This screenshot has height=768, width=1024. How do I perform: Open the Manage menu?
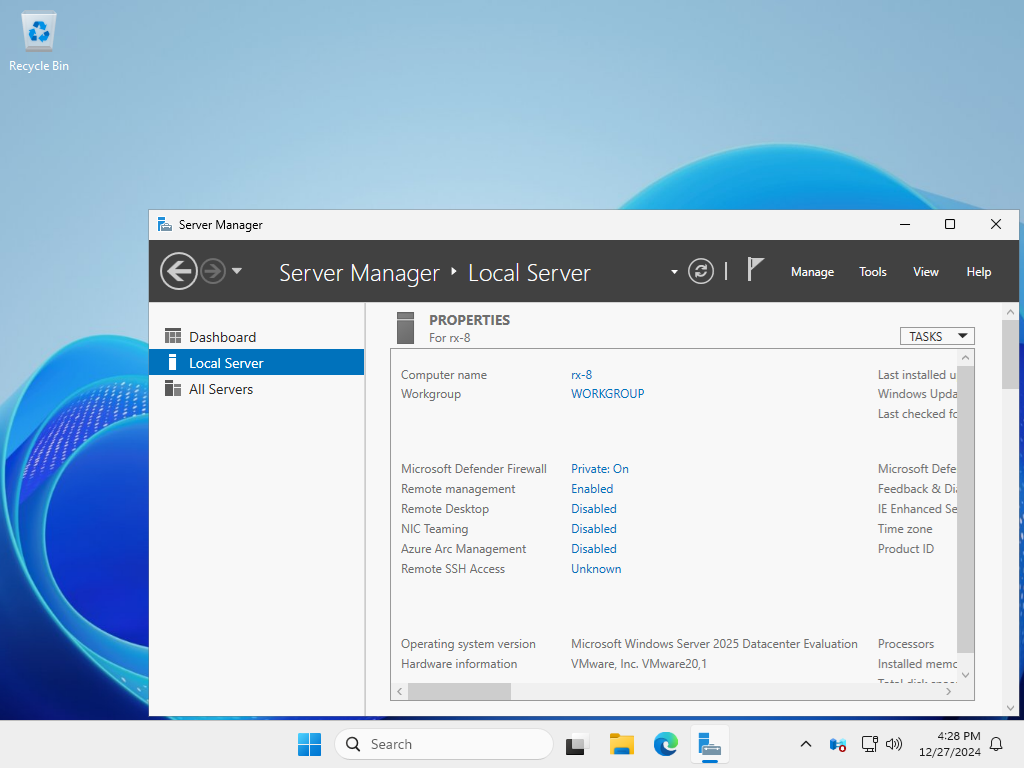coord(812,272)
